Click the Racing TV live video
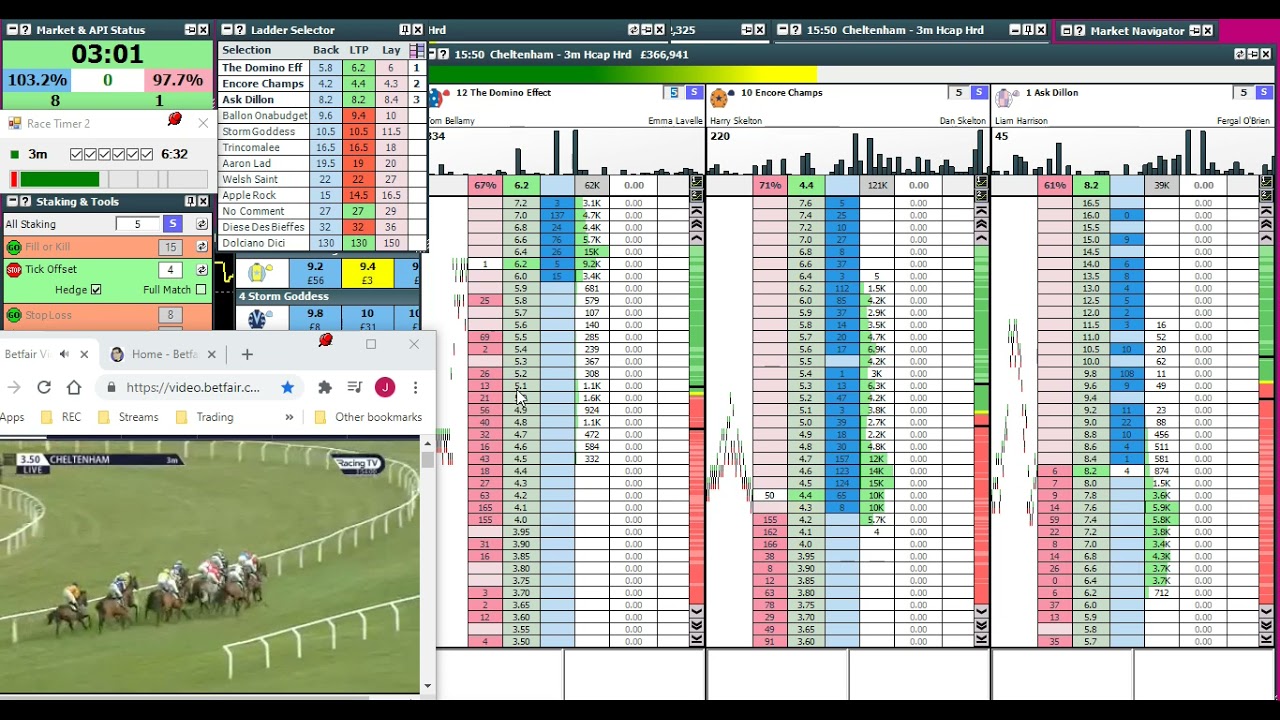 click(x=210, y=565)
